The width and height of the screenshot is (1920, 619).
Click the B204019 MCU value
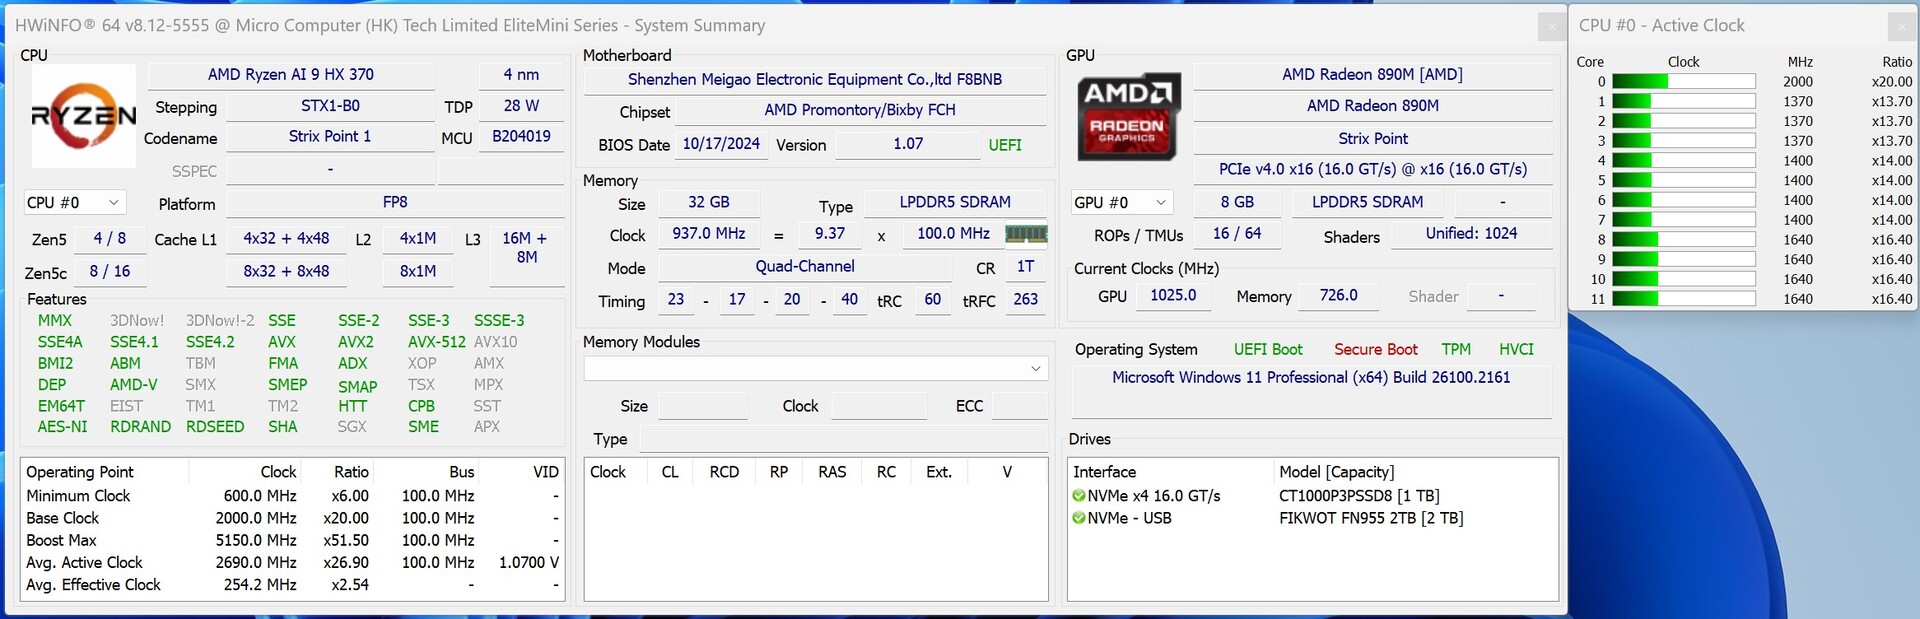click(521, 137)
